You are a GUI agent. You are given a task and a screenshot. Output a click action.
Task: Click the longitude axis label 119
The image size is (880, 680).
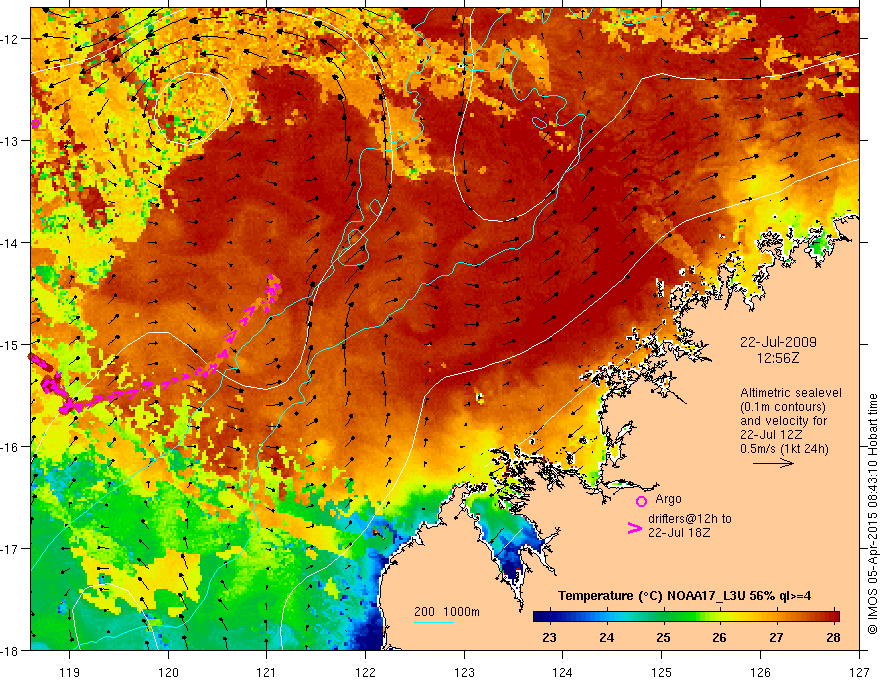(x=70, y=672)
